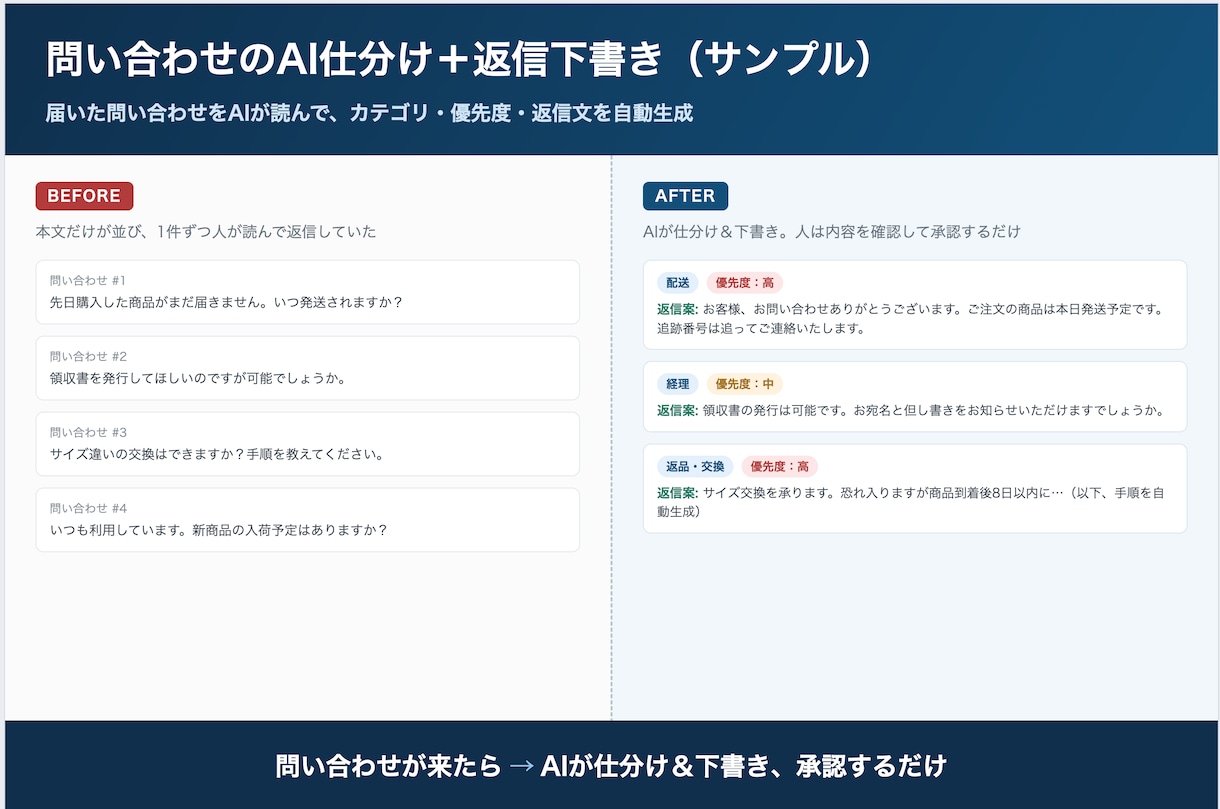Click the text 本文だけが並び、1件ずつ人が読んで返信していた
Viewport: 1220px width, 809px height.
206,232
